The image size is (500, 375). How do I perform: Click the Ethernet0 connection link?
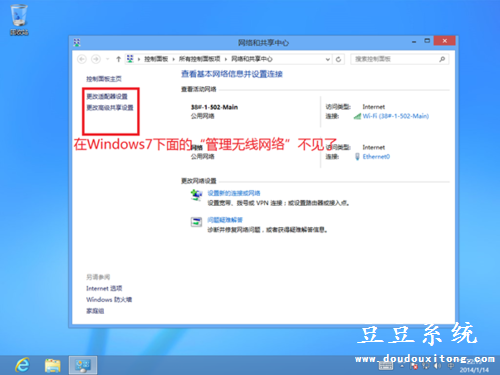pos(376,156)
